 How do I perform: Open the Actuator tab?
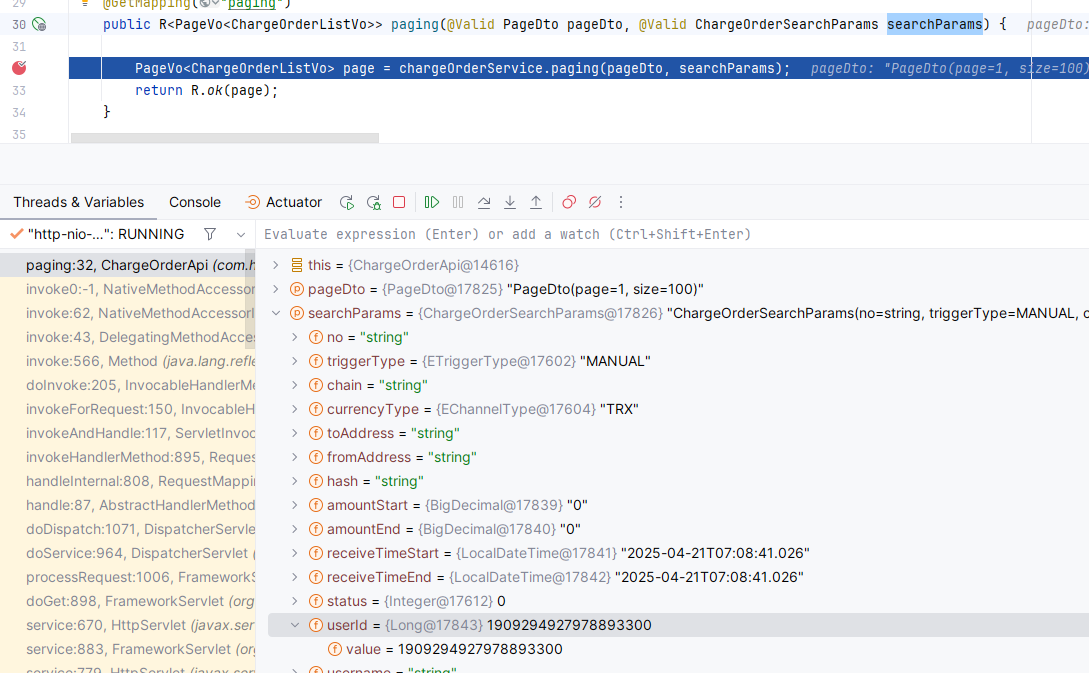point(291,202)
